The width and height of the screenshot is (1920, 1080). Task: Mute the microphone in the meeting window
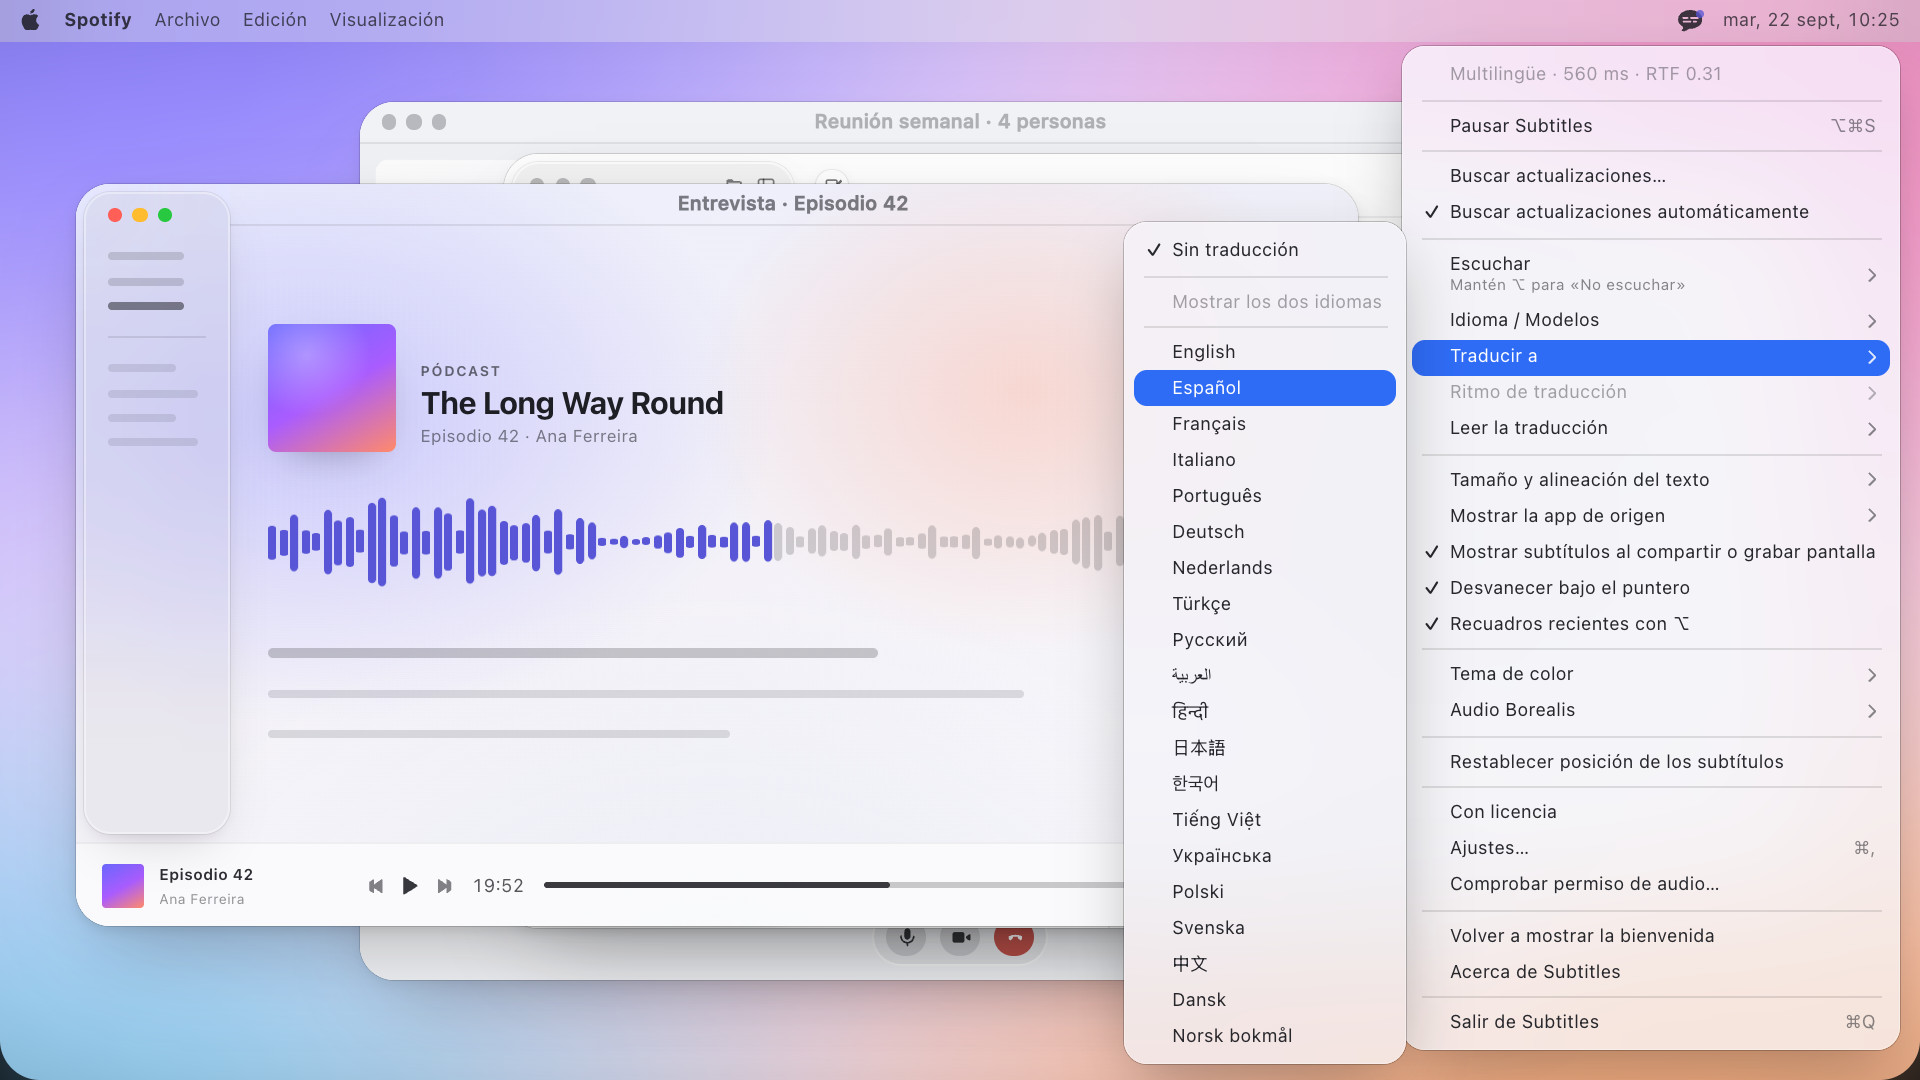[x=906, y=938]
